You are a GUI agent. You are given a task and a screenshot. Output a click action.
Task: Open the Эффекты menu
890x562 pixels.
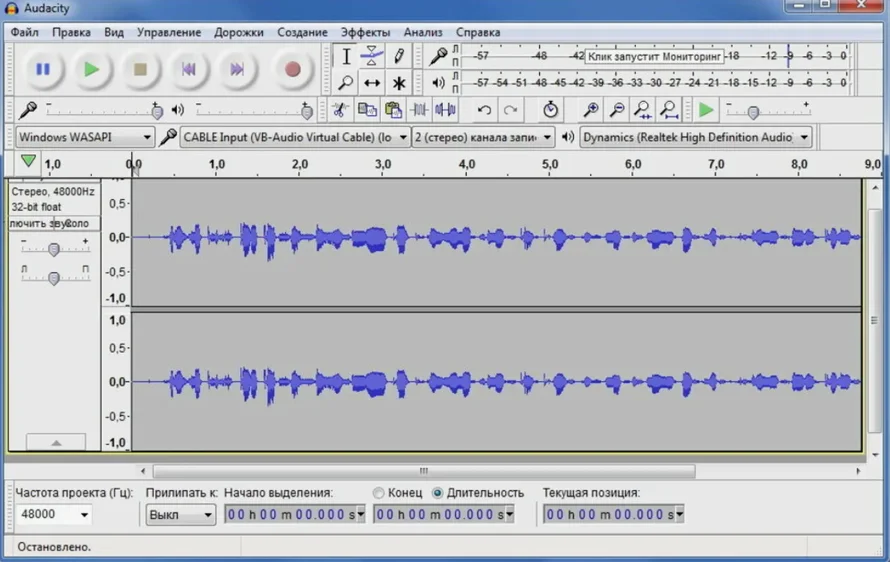(x=365, y=32)
